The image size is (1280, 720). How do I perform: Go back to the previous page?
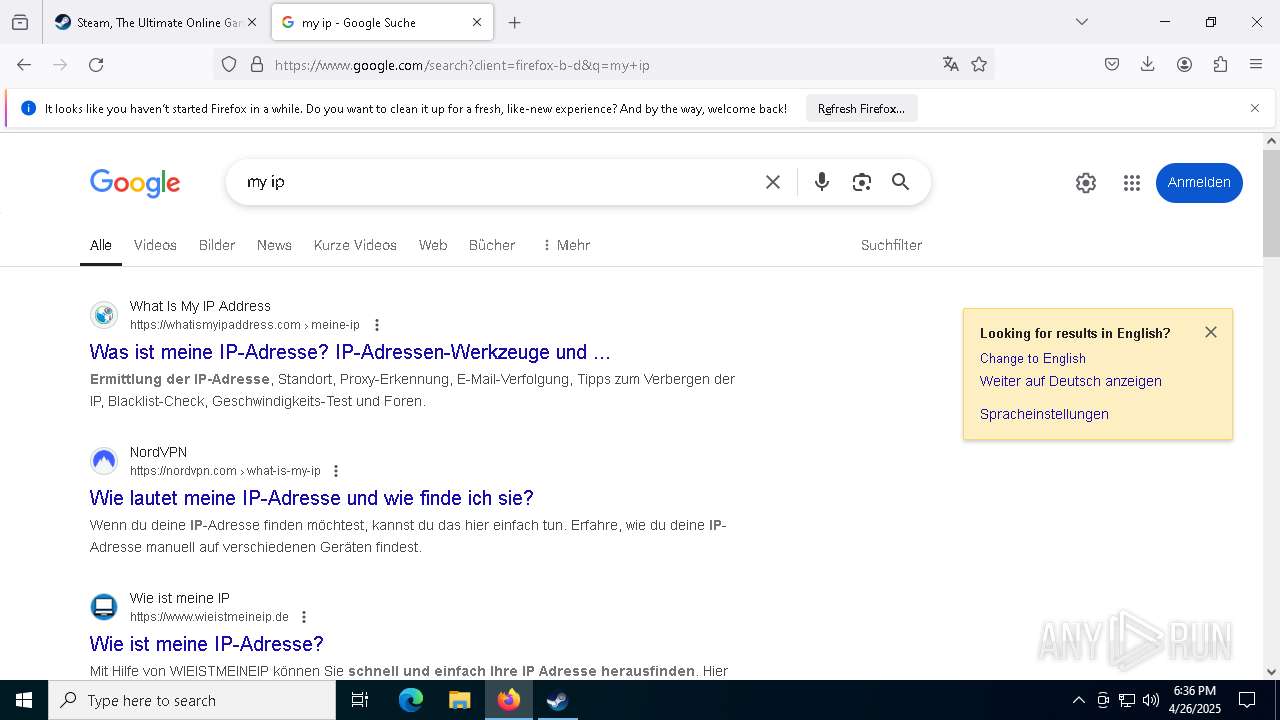(24, 65)
